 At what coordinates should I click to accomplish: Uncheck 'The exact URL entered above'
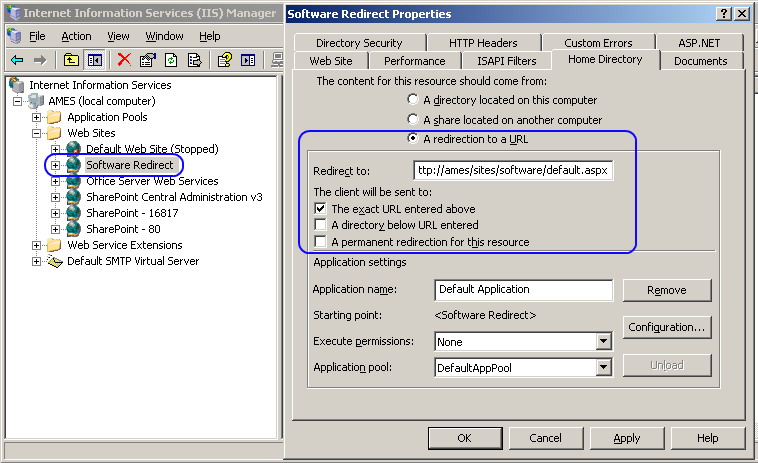pos(320,209)
